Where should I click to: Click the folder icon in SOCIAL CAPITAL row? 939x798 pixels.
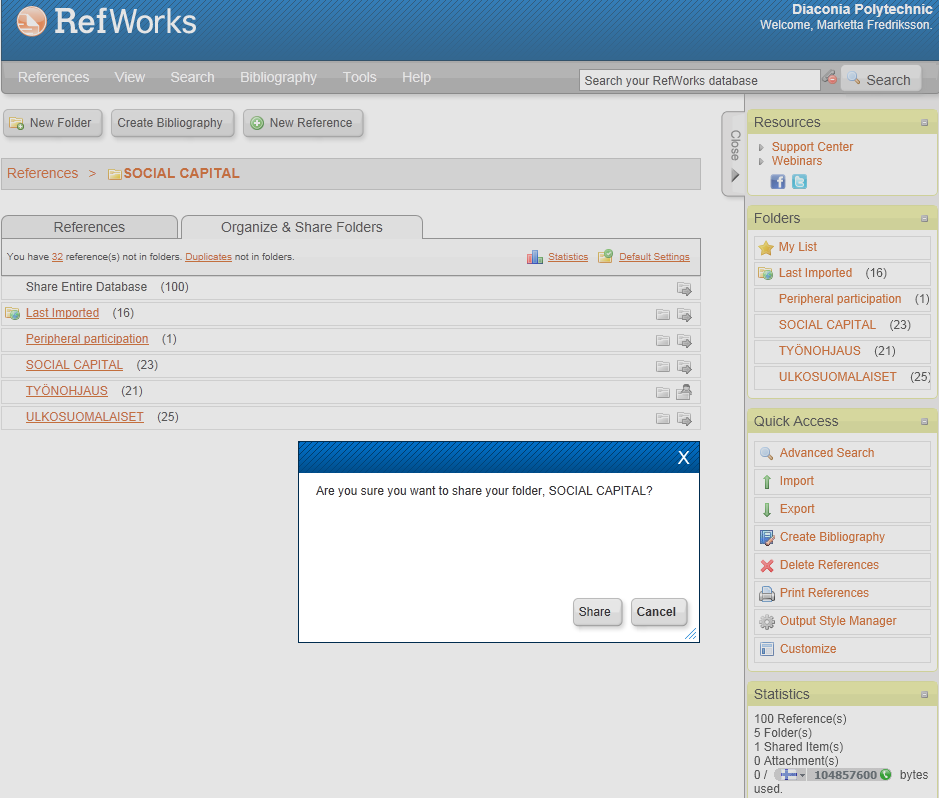click(663, 366)
